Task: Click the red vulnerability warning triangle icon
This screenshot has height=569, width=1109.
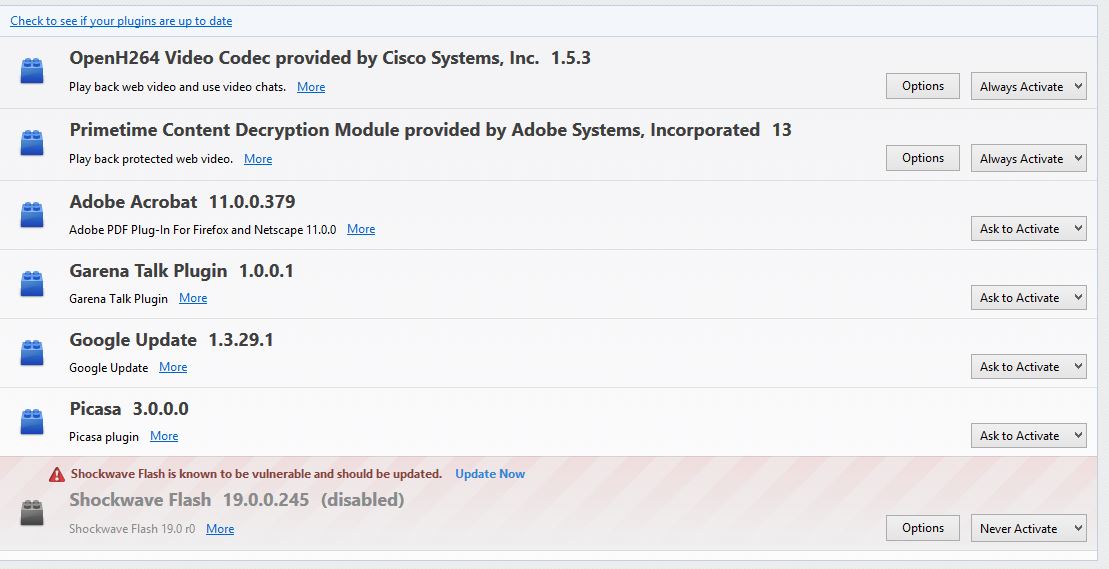Action: click(57, 474)
